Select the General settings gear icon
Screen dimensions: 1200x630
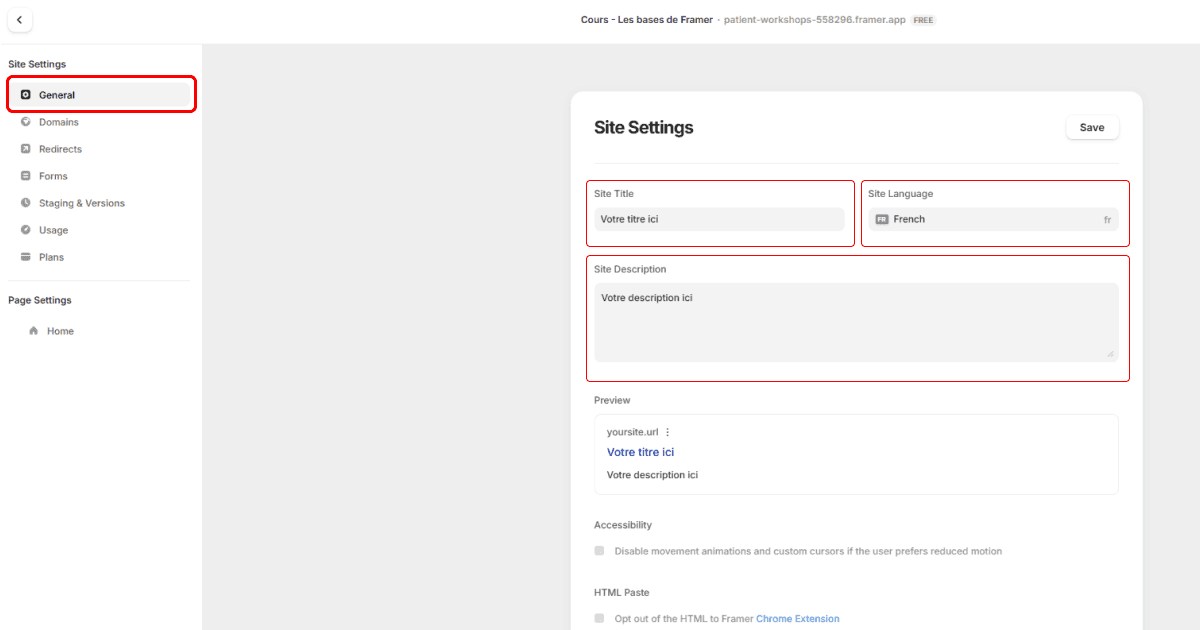tap(27, 94)
